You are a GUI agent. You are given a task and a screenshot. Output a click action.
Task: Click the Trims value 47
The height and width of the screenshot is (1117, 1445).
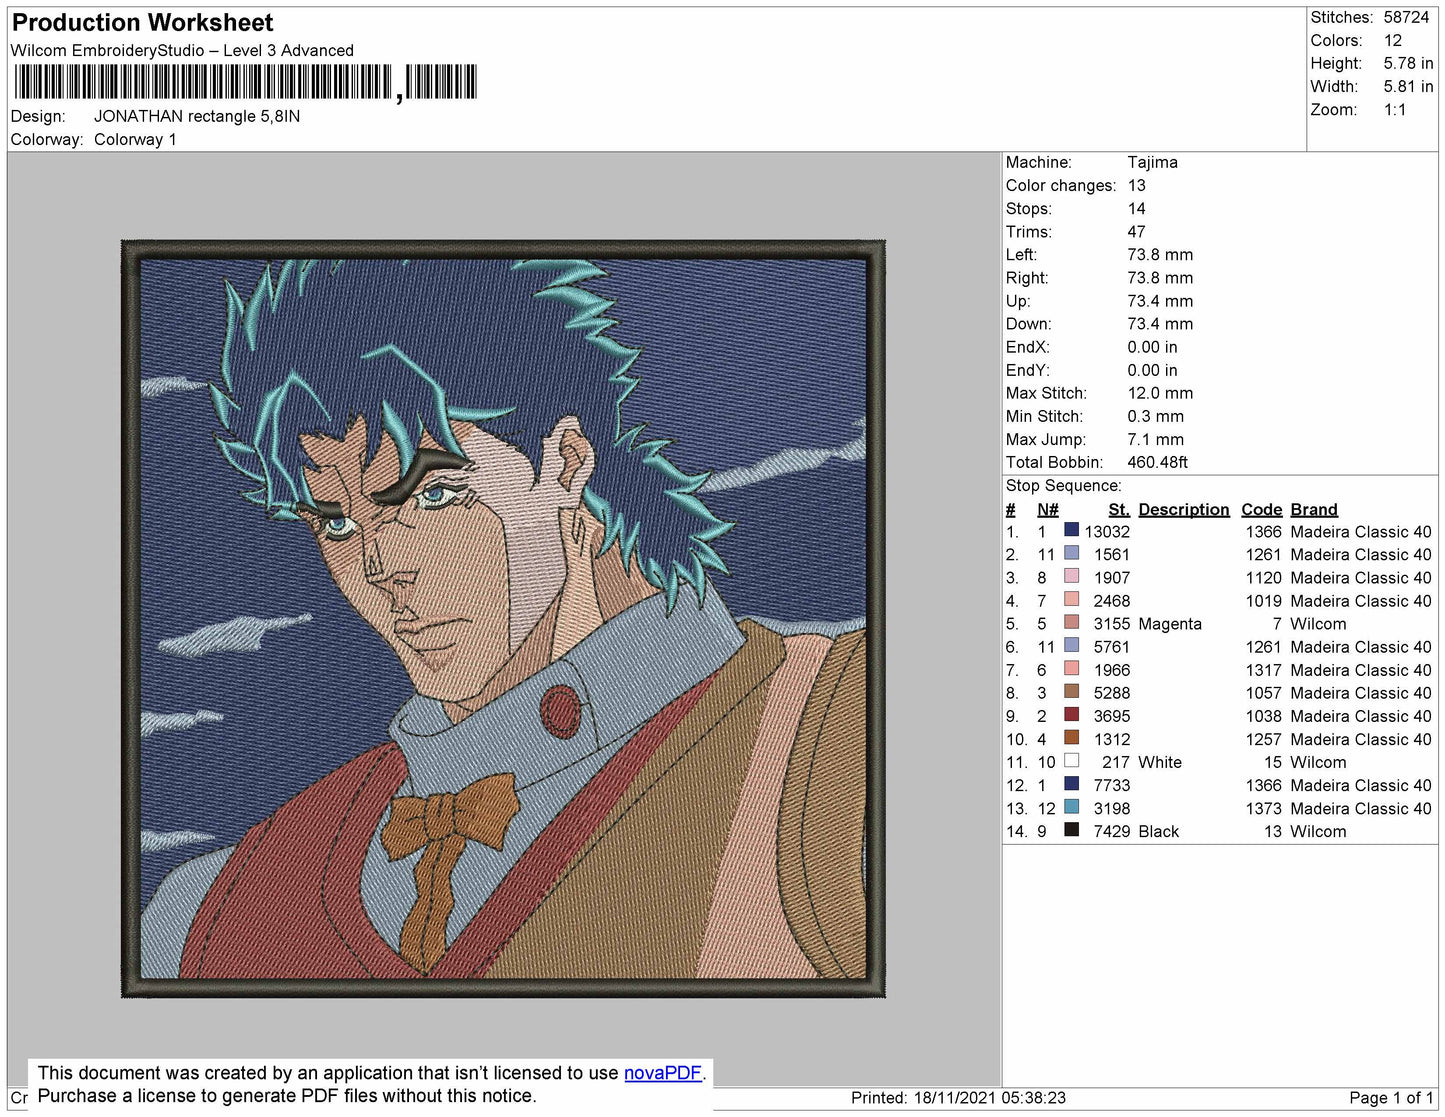[1136, 231]
